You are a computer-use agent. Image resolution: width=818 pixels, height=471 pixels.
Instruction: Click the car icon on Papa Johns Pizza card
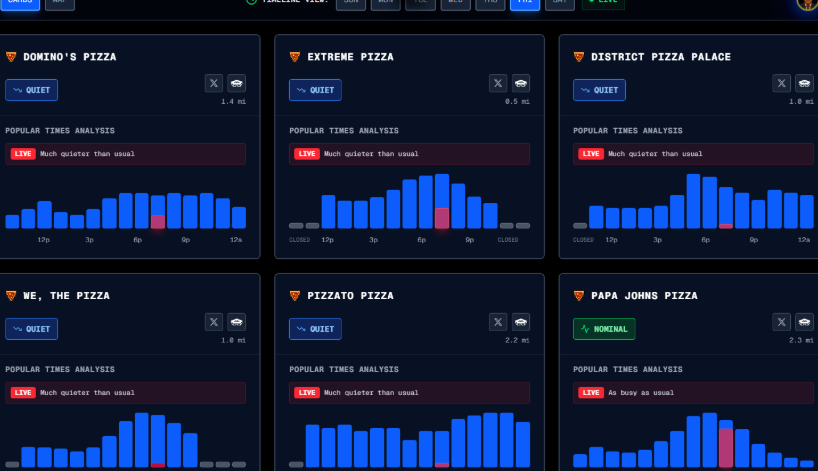[x=804, y=322]
